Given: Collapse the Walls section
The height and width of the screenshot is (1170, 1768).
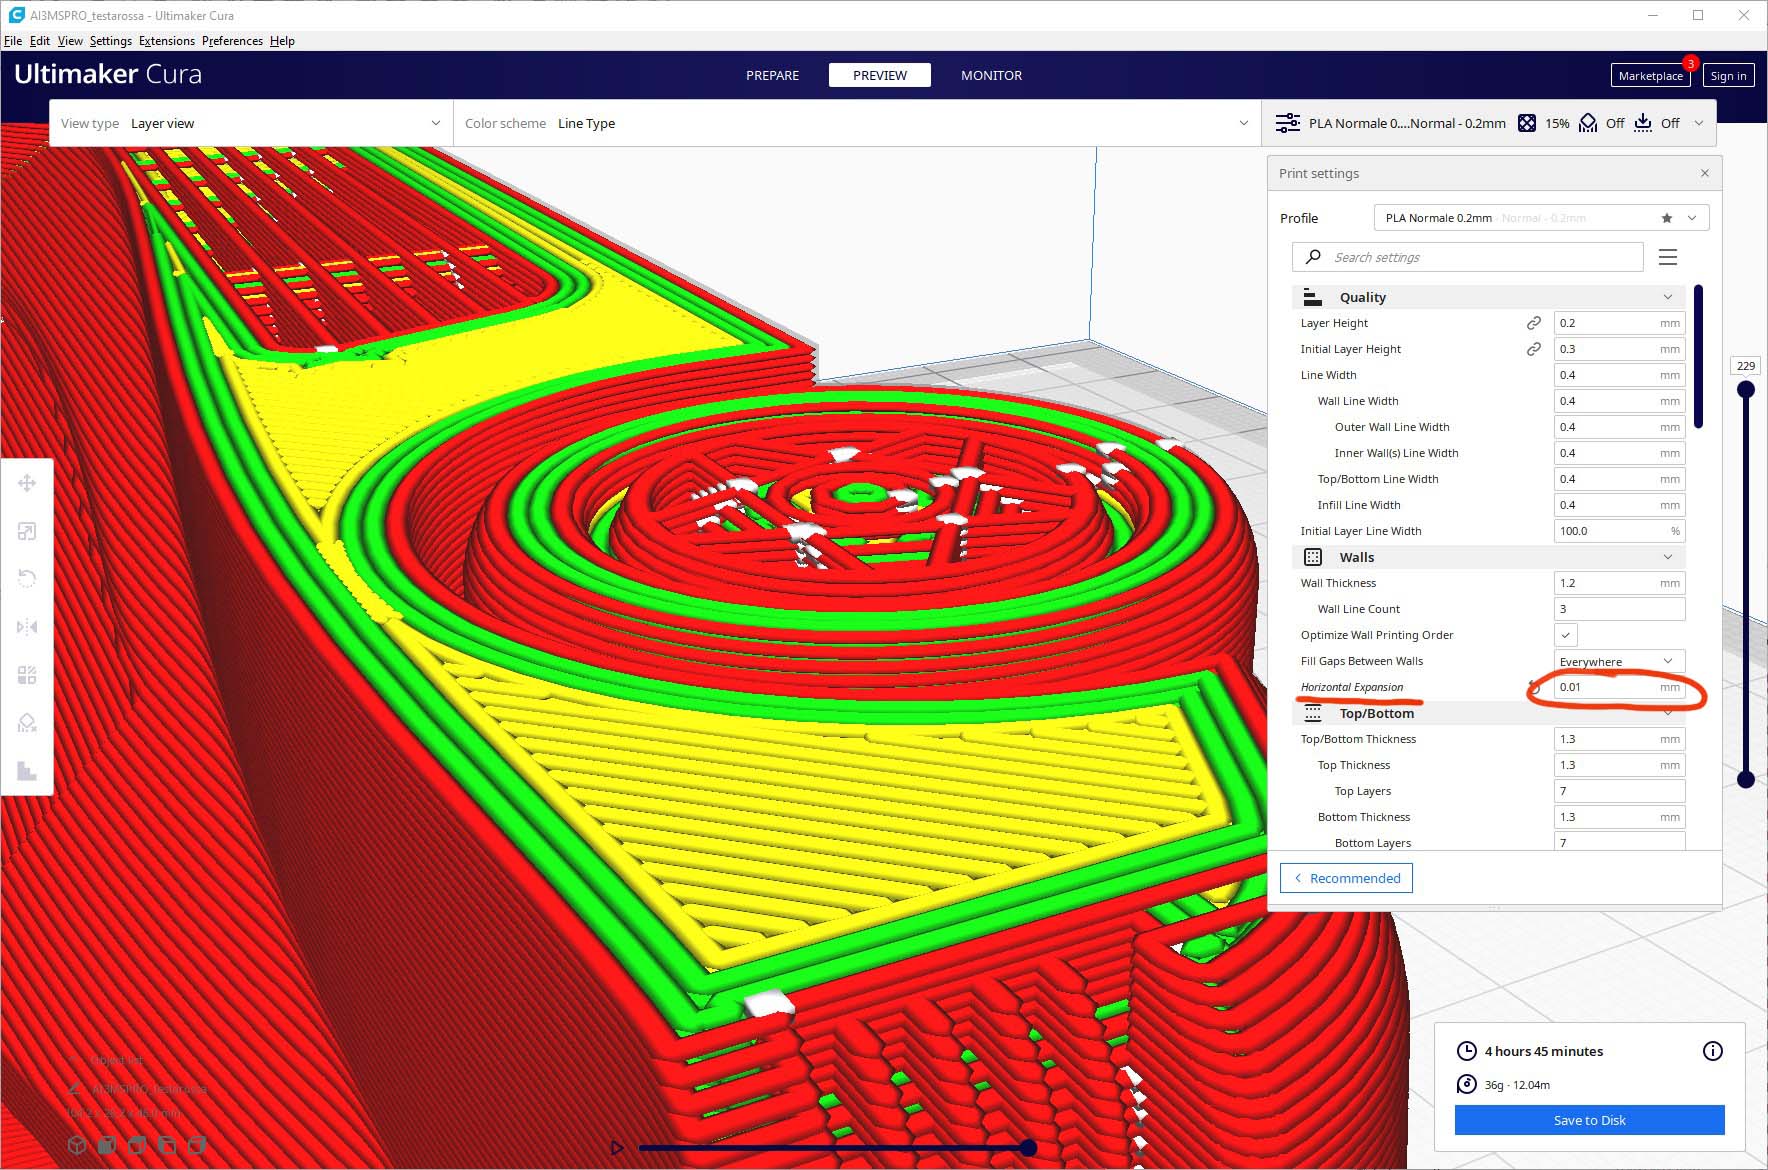Looking at the screenshot, I should 1668,557.
